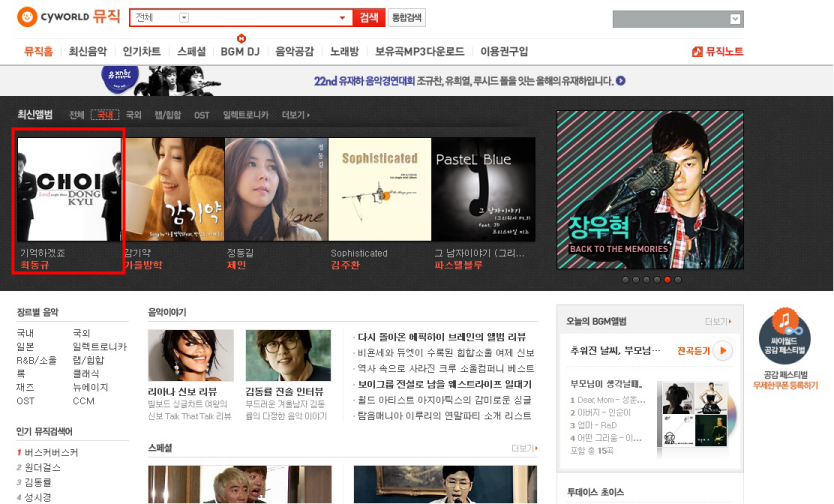Image resolution: width=834 pixels, height=504 pixels.
Task: Open the Sophisticated album cover
Action: point(380,189)
